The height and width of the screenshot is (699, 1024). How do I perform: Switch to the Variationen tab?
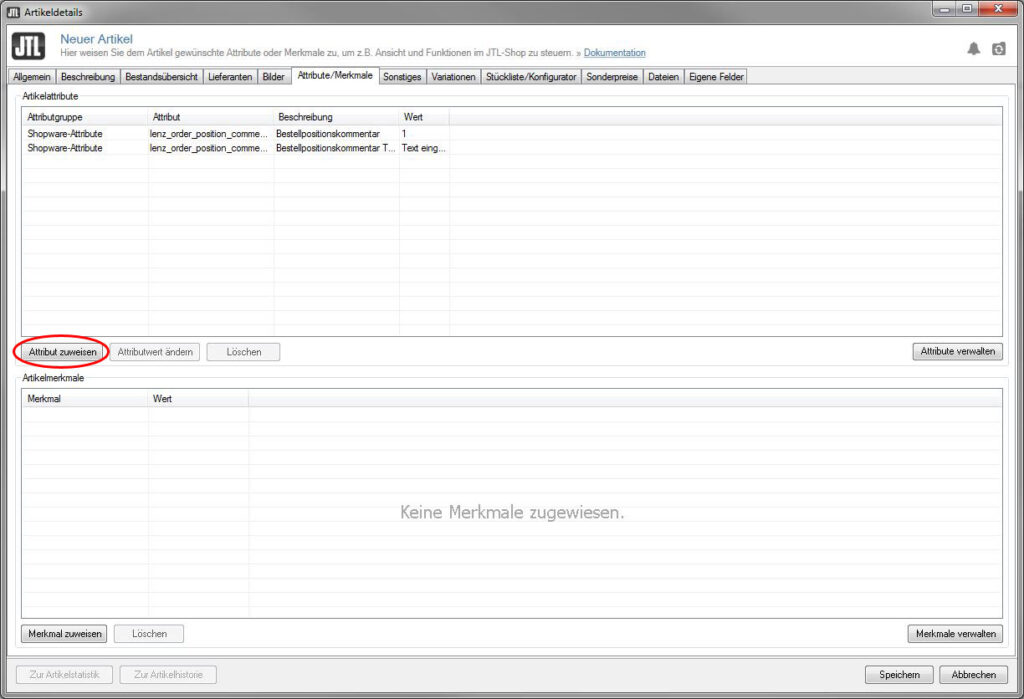point(454,77)
